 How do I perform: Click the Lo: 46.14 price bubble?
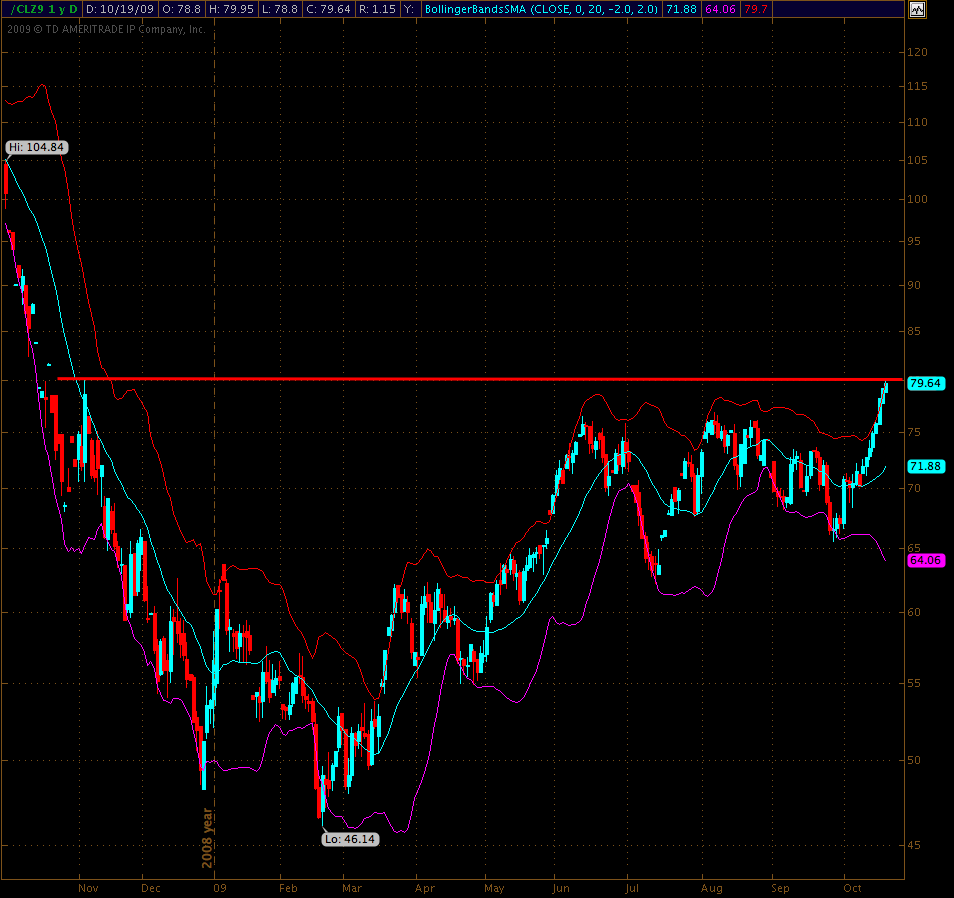pyautogui.click(x=350, y=839)
